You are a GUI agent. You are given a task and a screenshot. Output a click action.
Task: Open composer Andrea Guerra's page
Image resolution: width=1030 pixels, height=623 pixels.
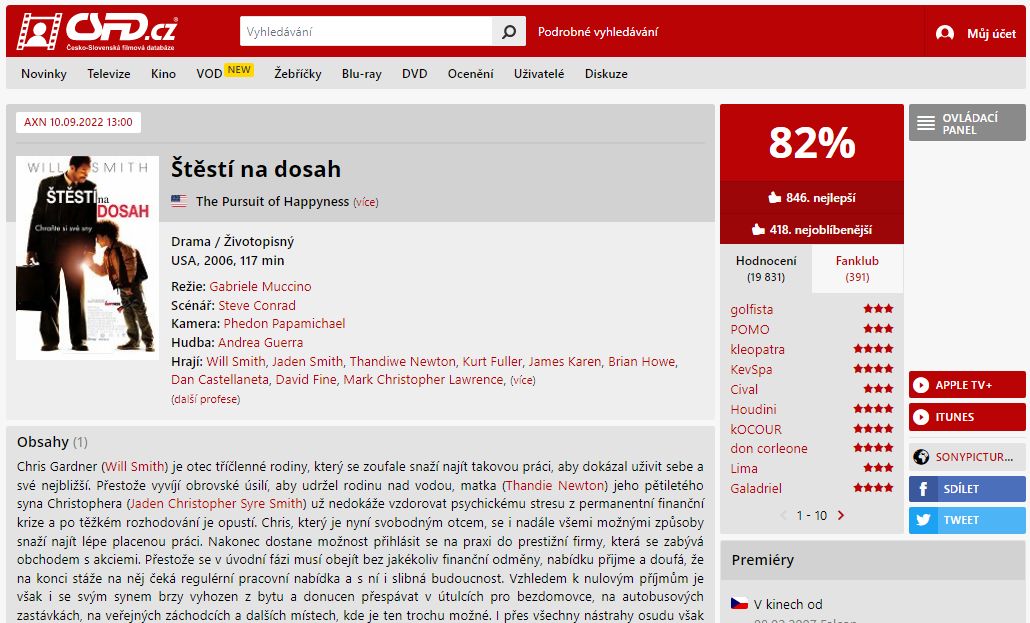click(261, 342)
